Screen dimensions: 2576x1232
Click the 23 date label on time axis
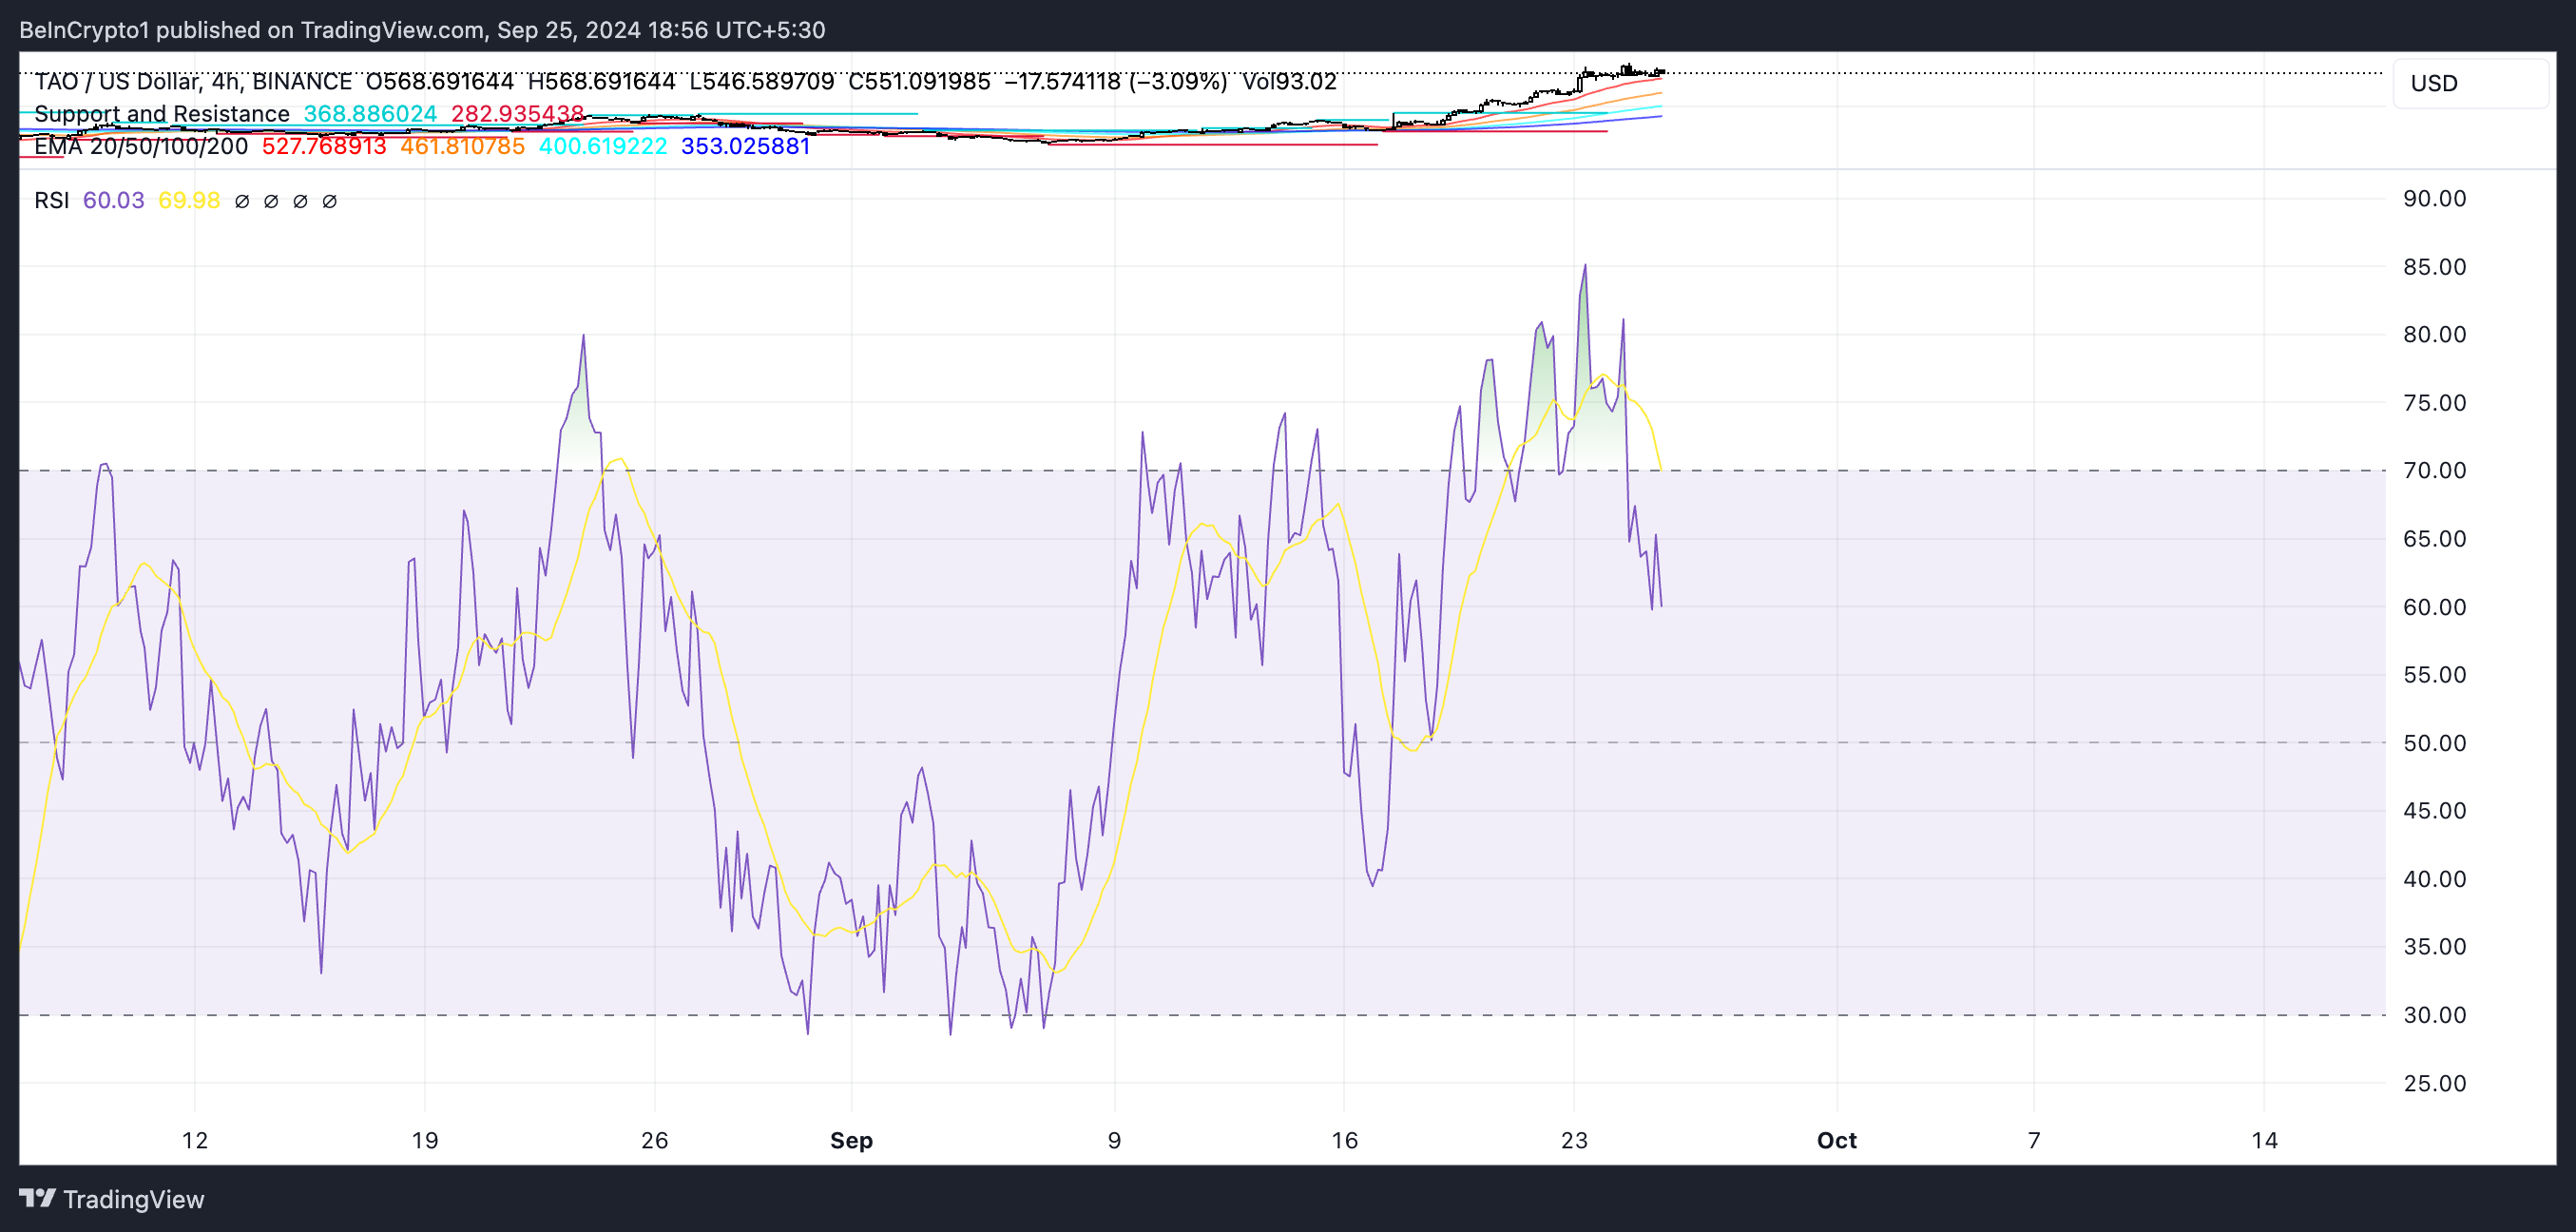[1574, 1140]
